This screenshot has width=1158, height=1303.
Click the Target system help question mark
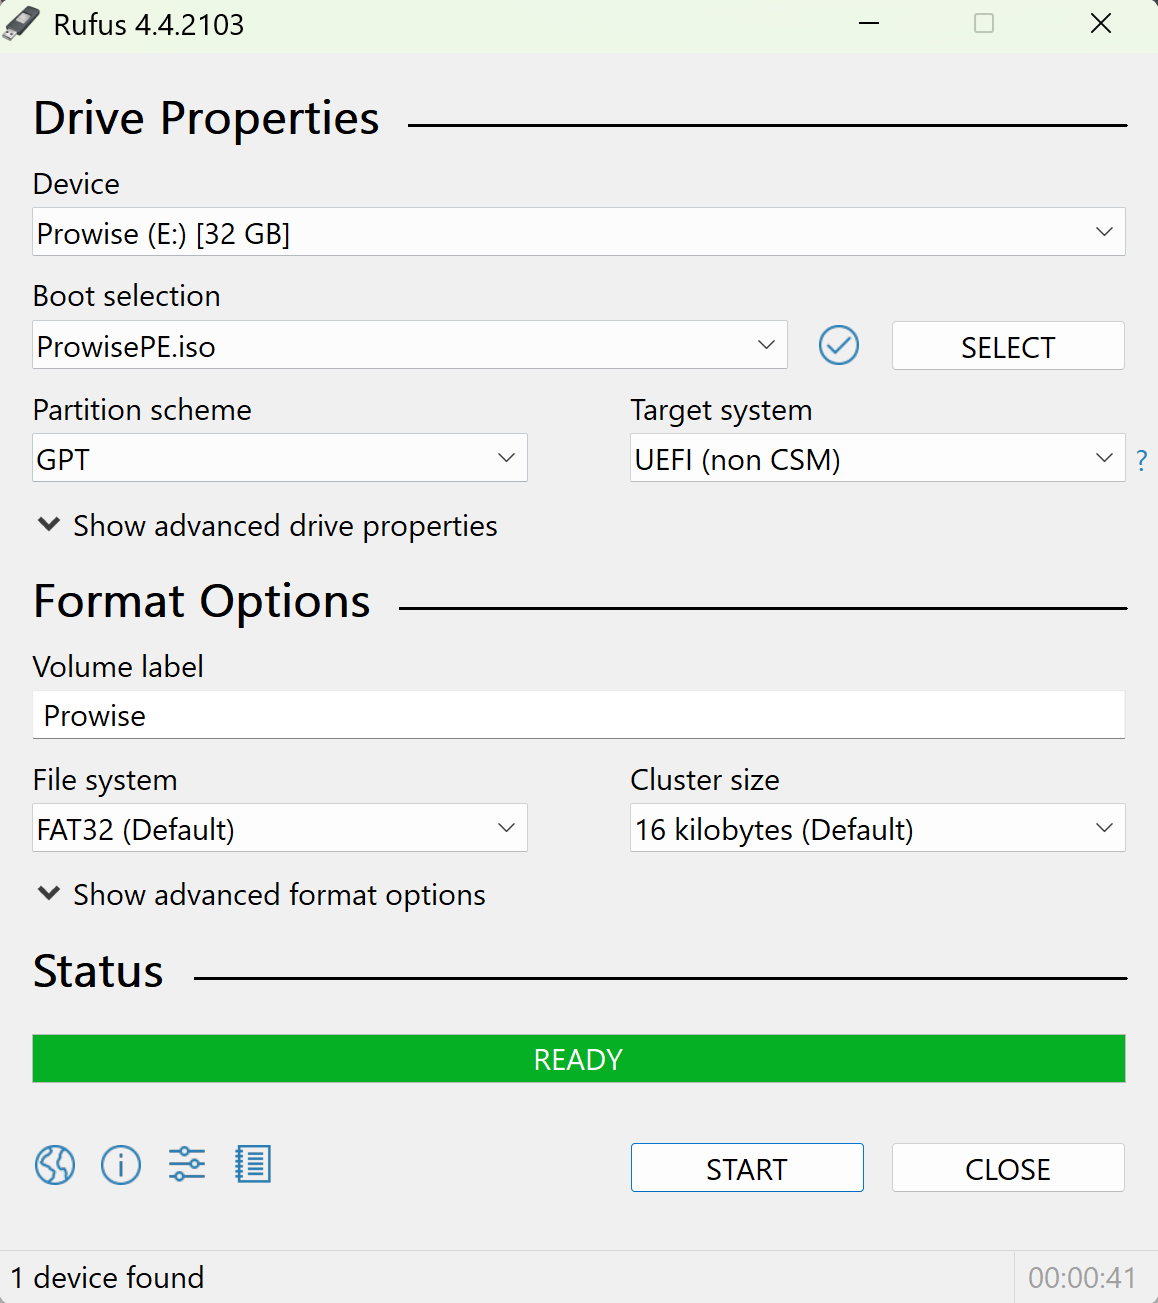(x=1141, y=461)
